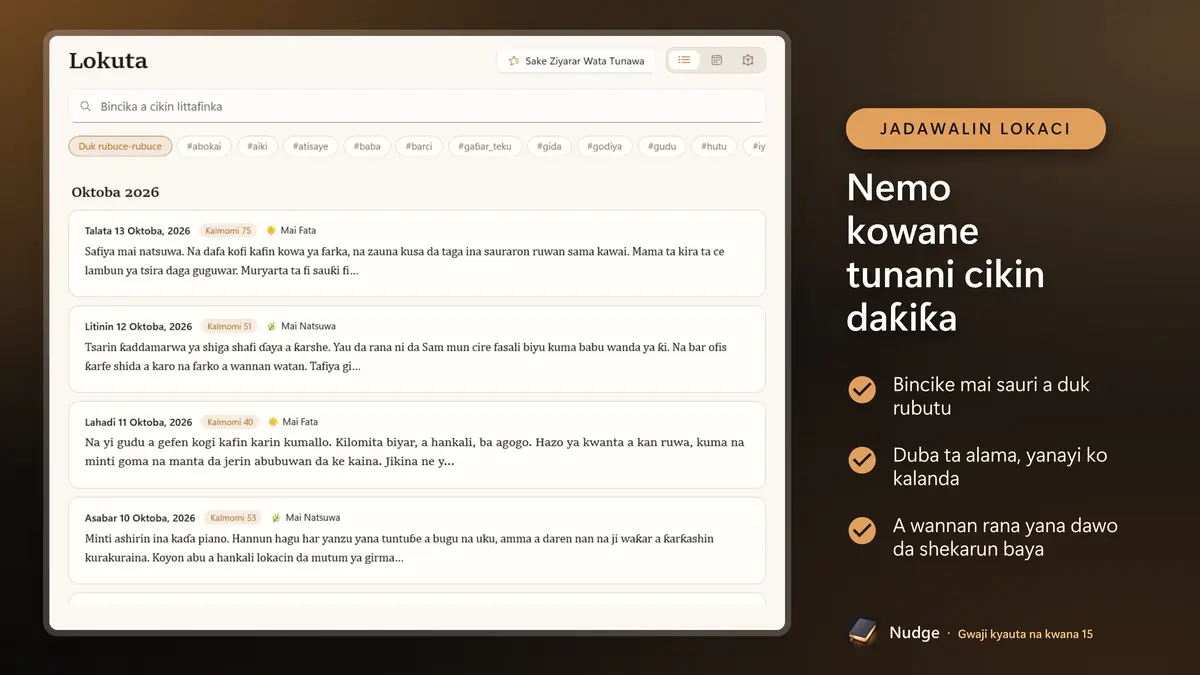Image resolution: width=1200 pixels, height=675 pixels.
Task: Click entry text starting Minti ashirin ina kaɗa piano
Action: (x=400, y=548)
